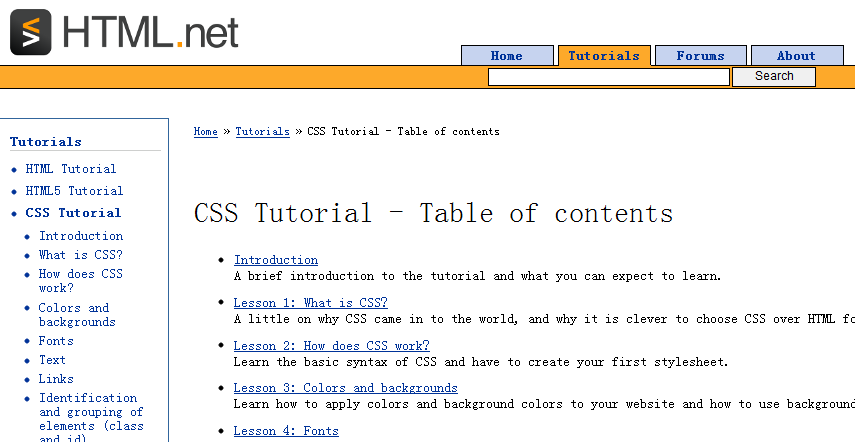
Task: Open the Home tab
Action: 506,56
